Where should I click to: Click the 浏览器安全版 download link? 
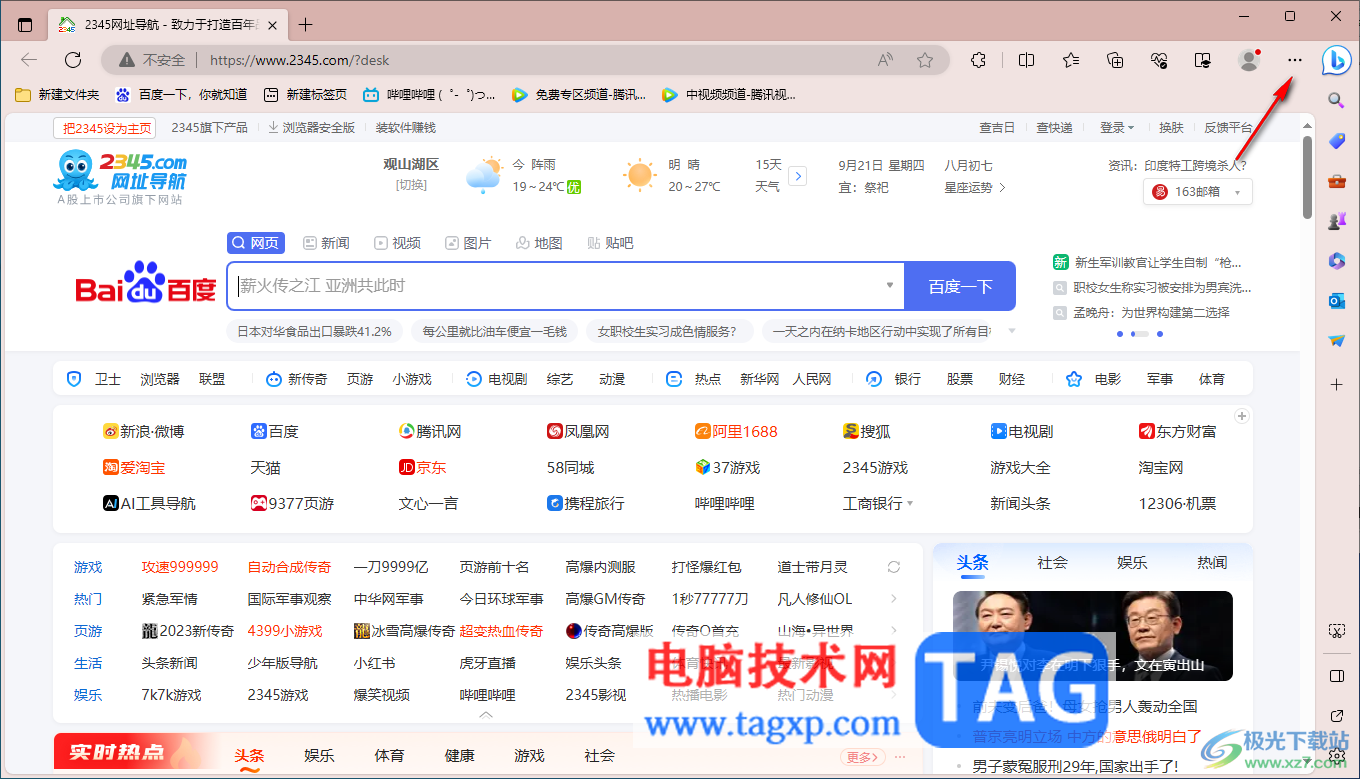click(311, 127)
